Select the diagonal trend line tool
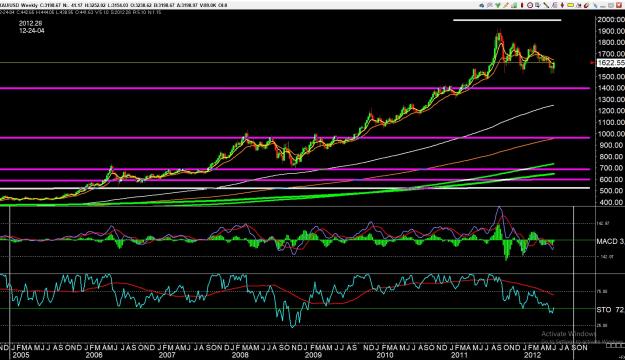625x360 pixels. coord(546,5)
